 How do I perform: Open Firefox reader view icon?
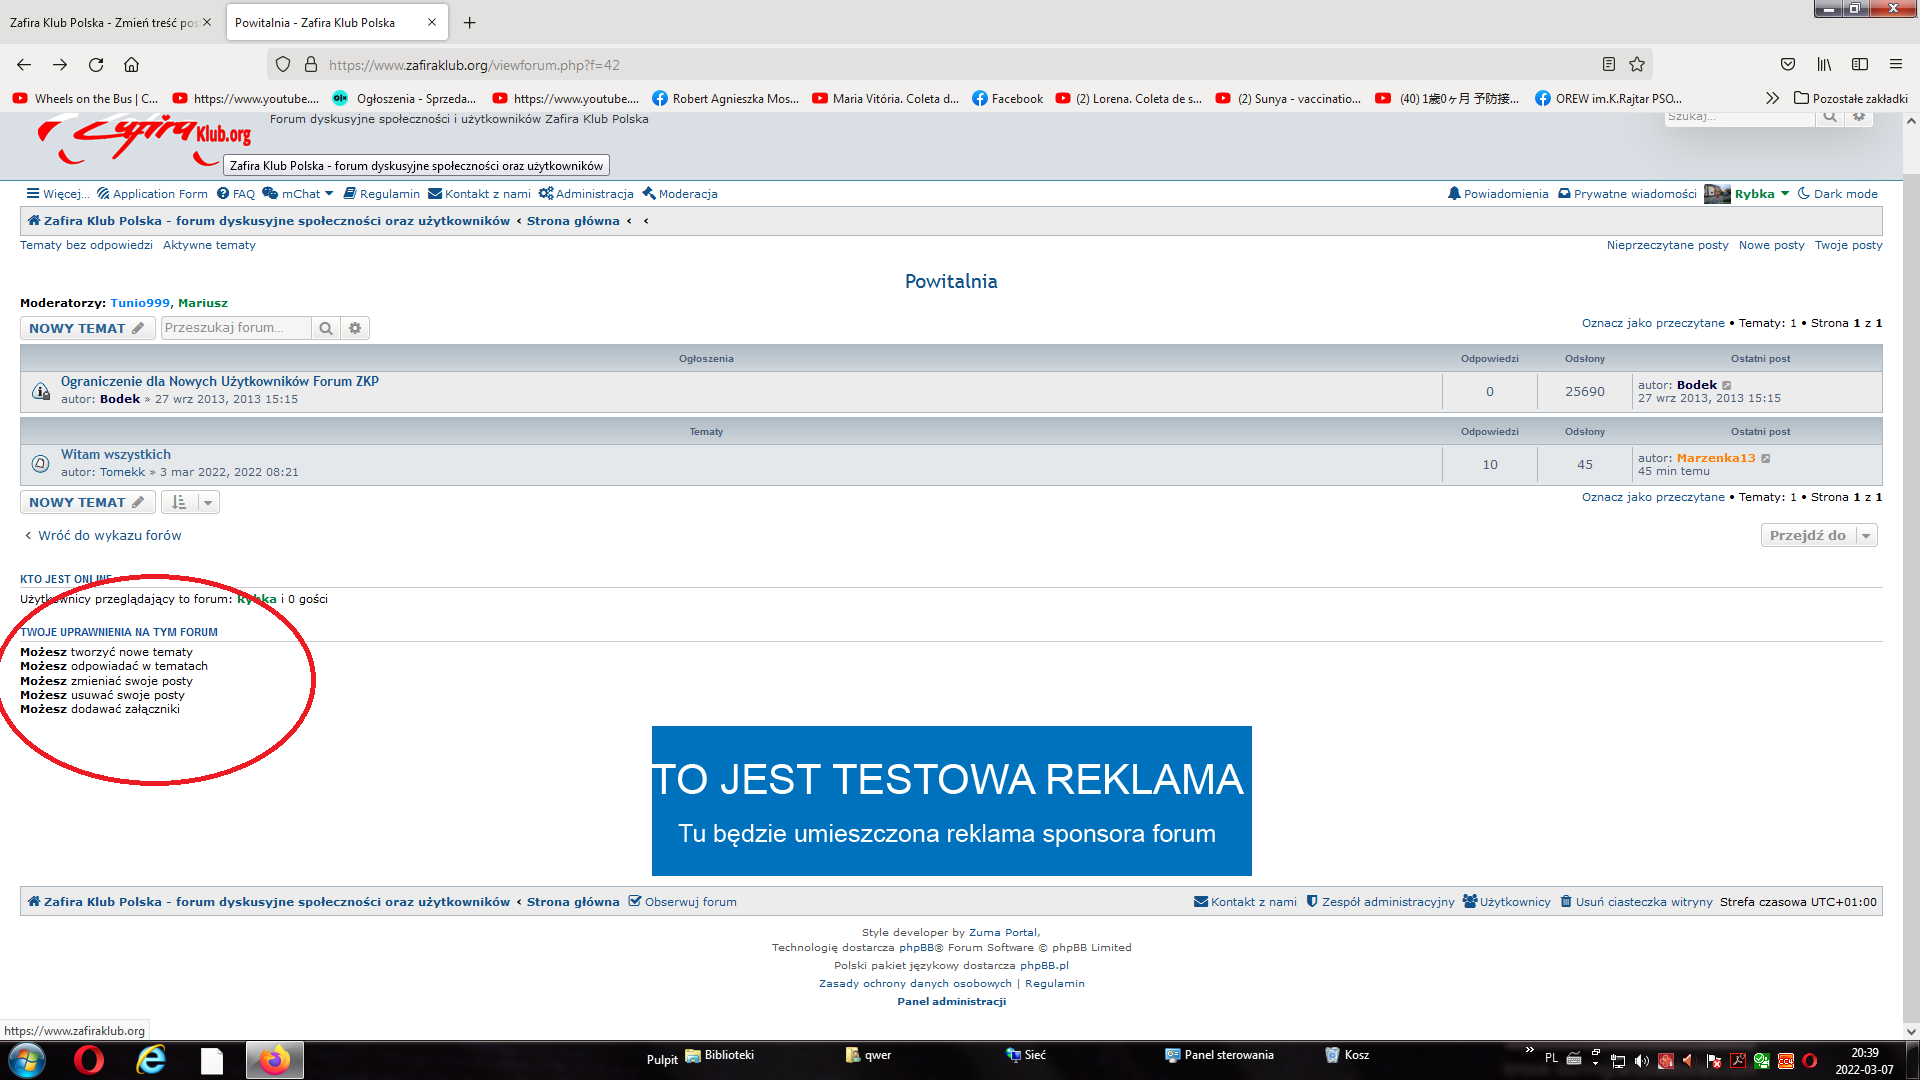(x=1609, y=65)
